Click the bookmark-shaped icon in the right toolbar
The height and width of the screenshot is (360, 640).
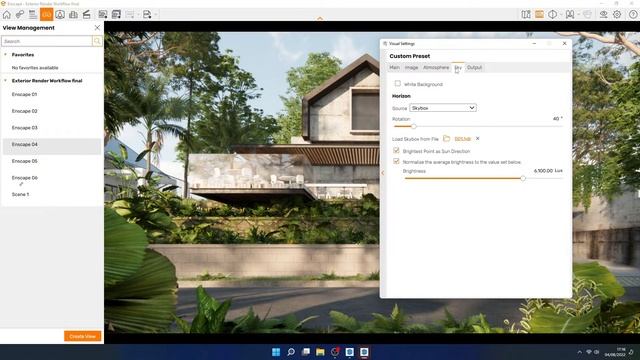(570, 15)
